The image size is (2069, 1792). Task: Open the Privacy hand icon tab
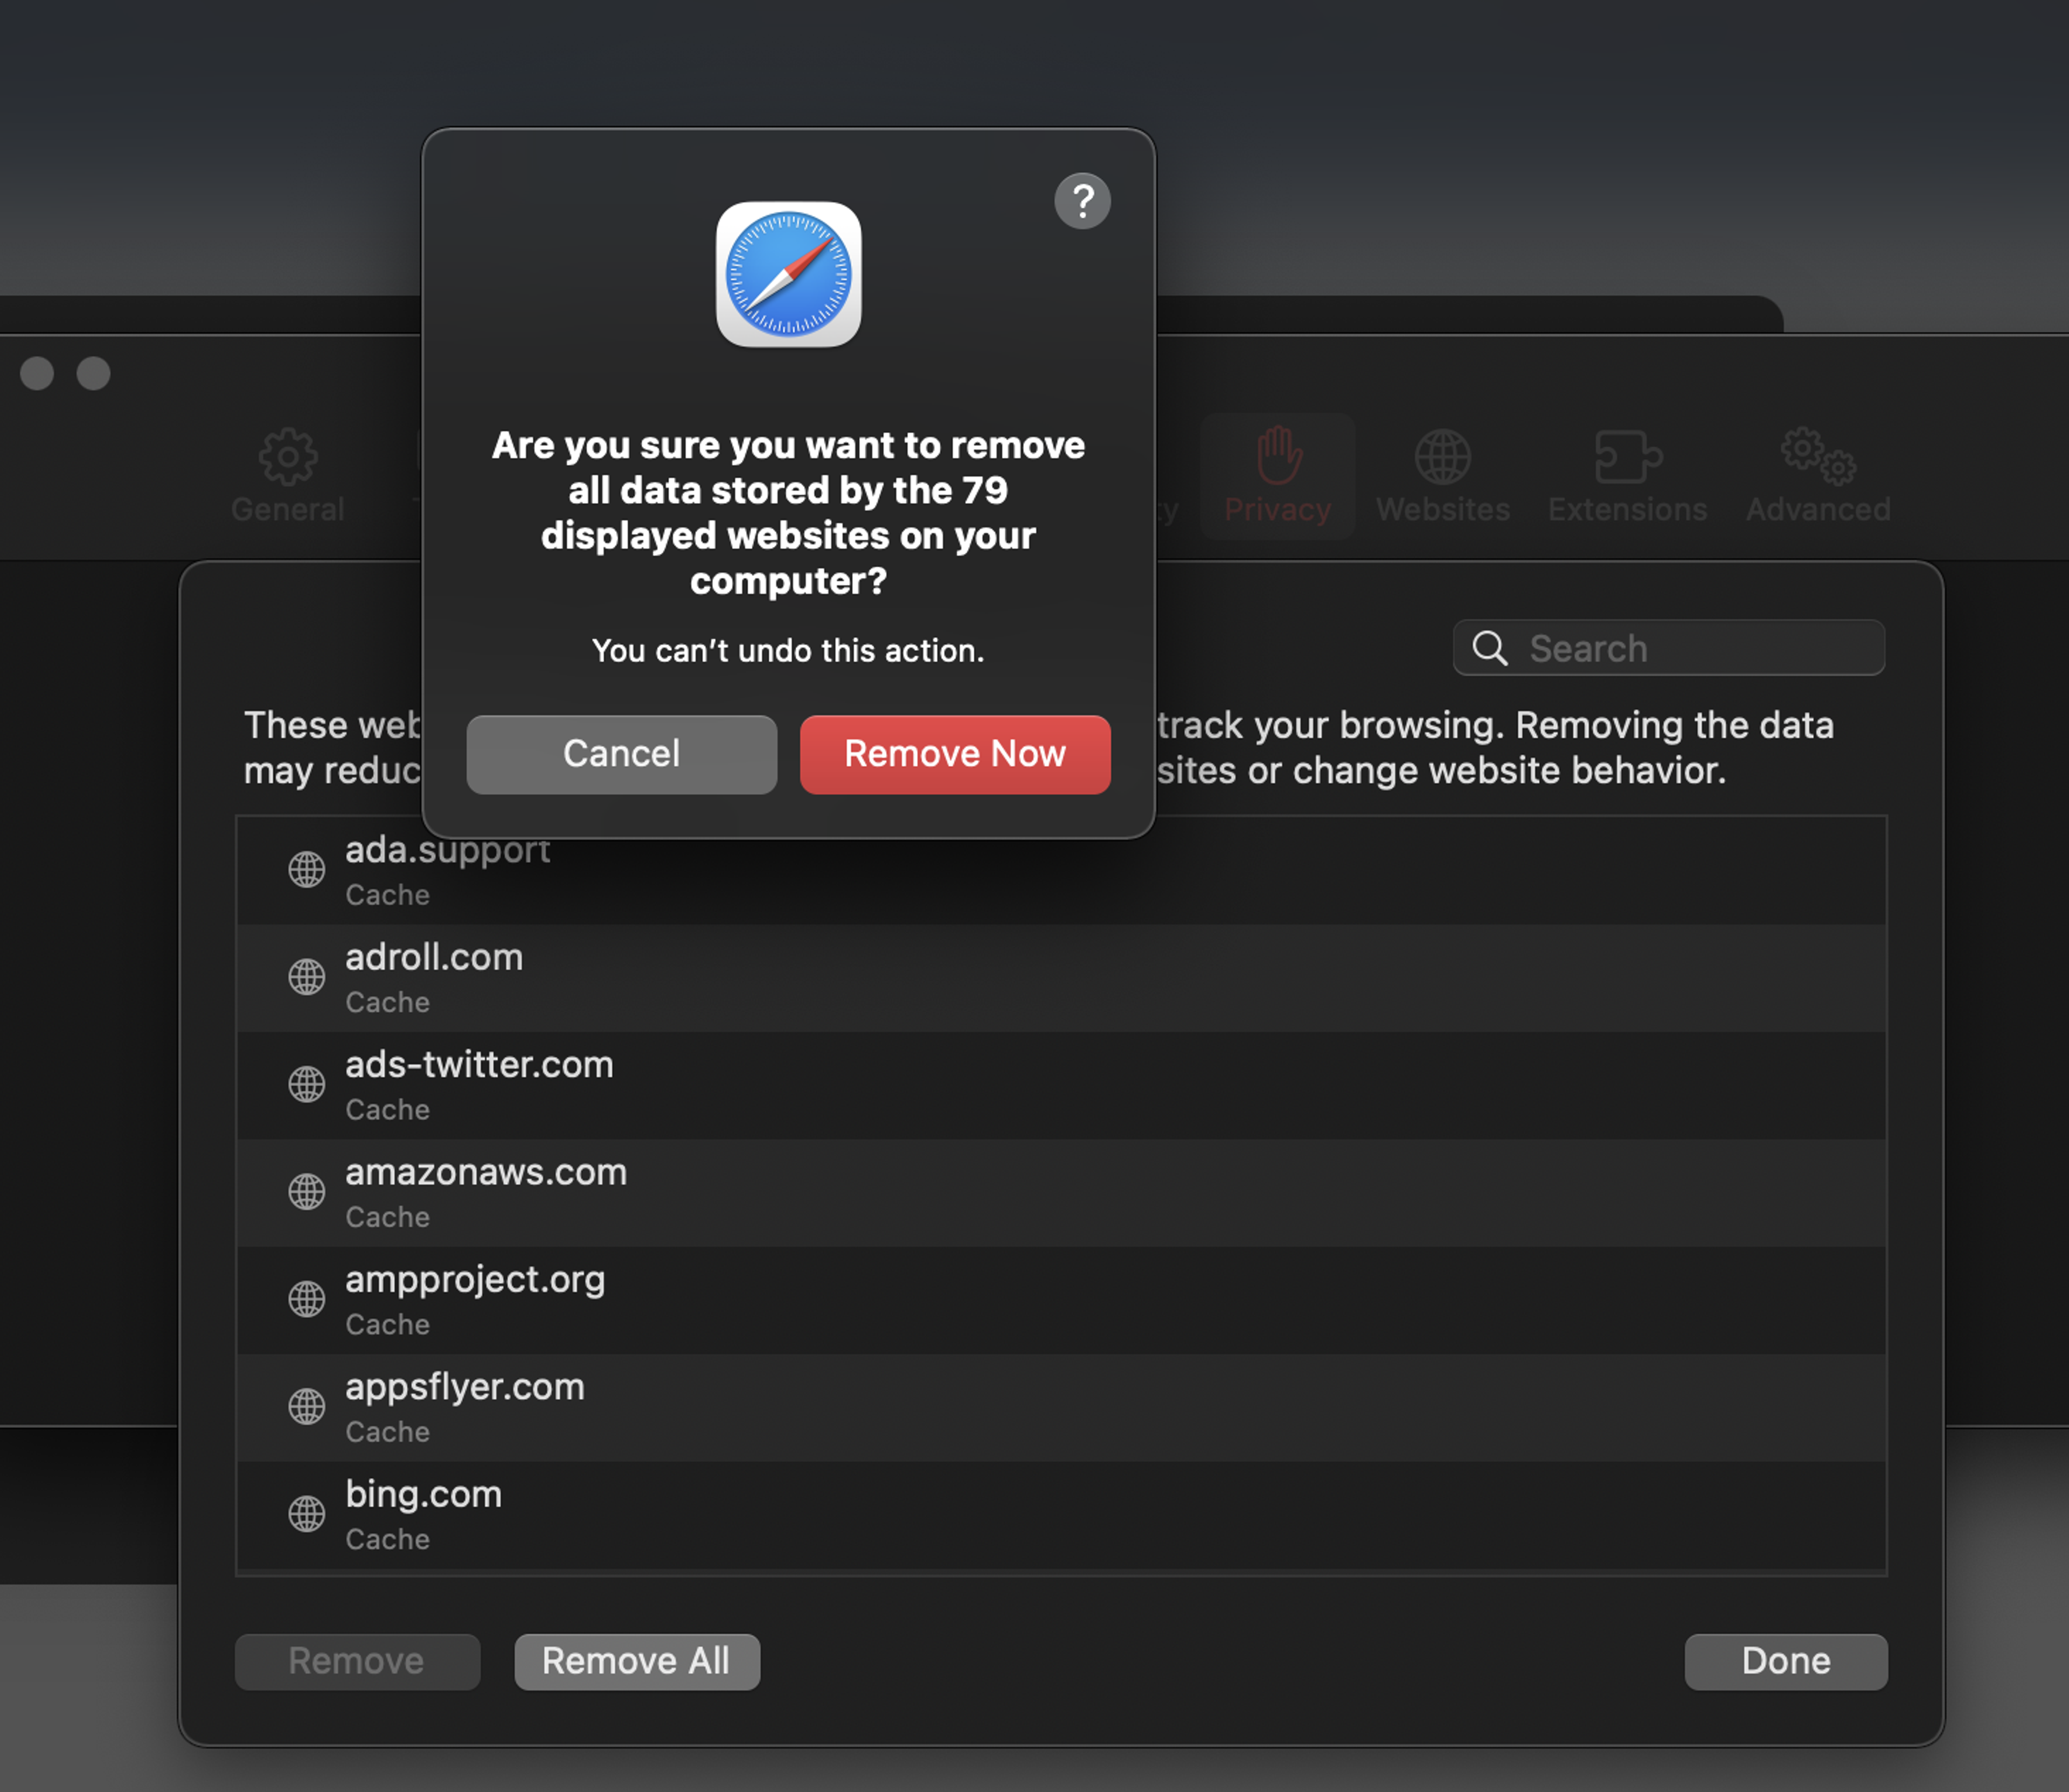coord(1277,476)
